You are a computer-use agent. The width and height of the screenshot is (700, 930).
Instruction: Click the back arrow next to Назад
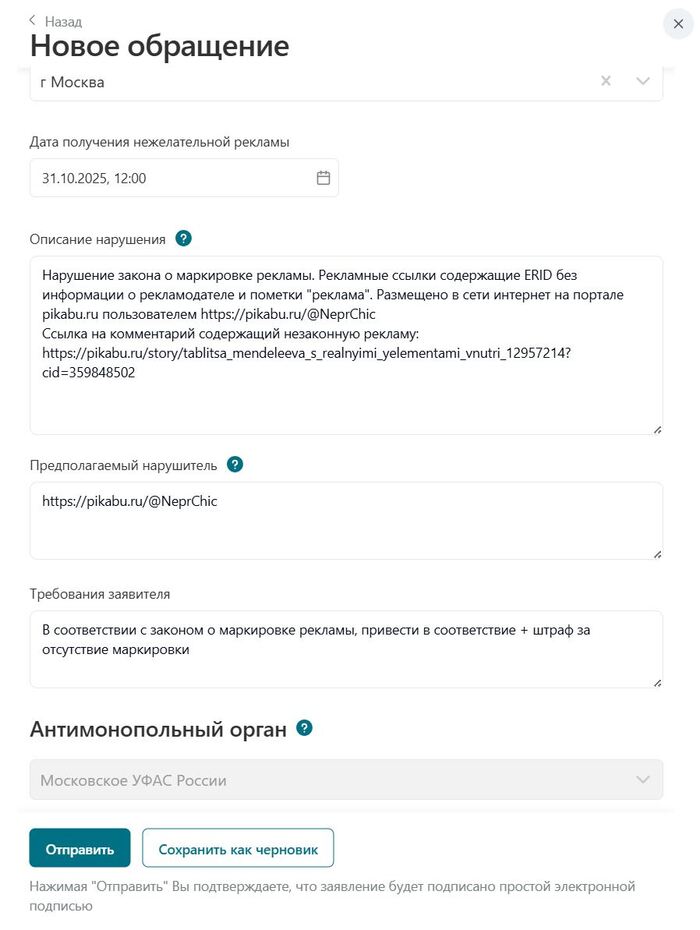[33, 21]
